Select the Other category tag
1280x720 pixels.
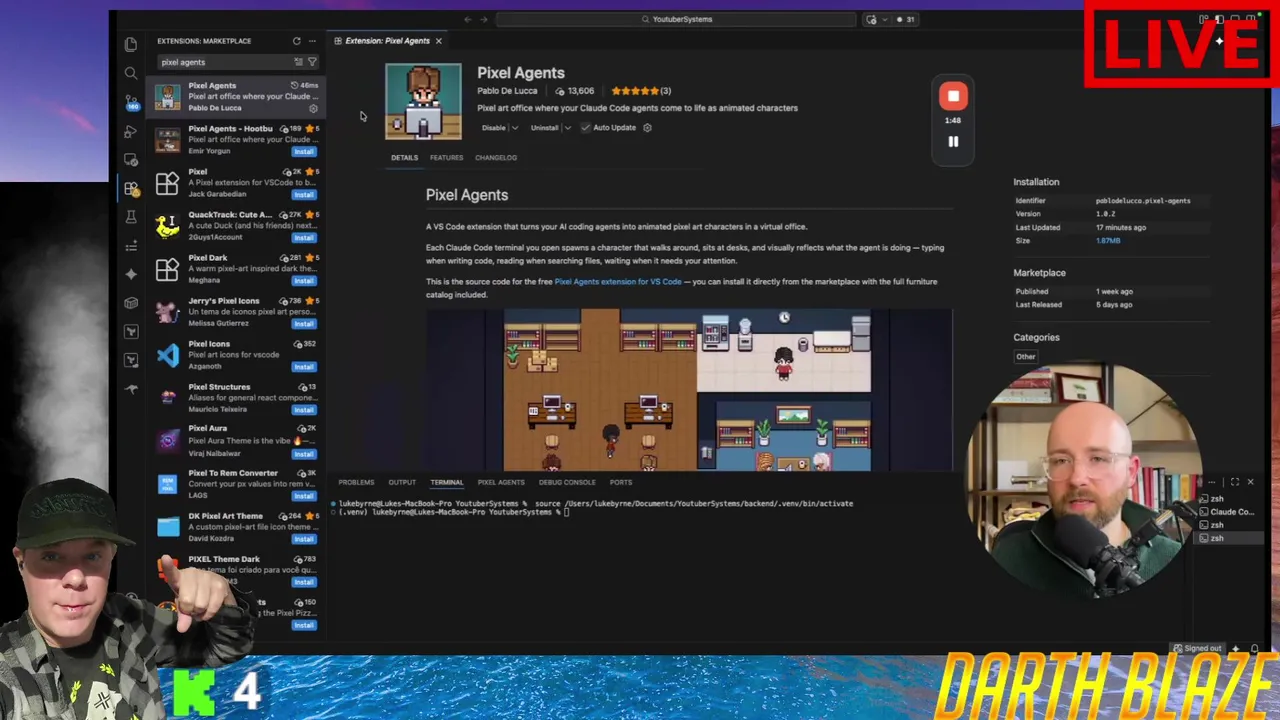(x=1026, y=357)
